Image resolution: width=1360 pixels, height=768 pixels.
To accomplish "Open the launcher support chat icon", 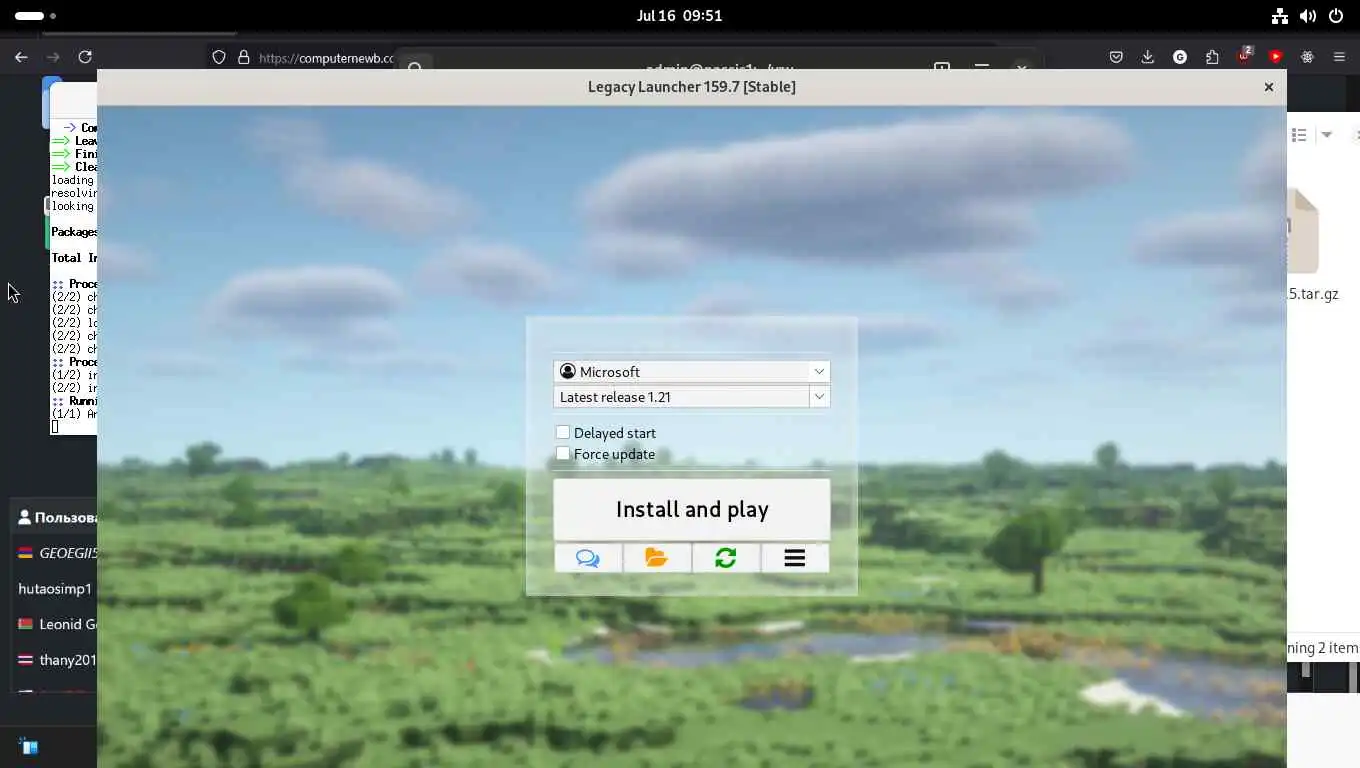I will 588,558.
